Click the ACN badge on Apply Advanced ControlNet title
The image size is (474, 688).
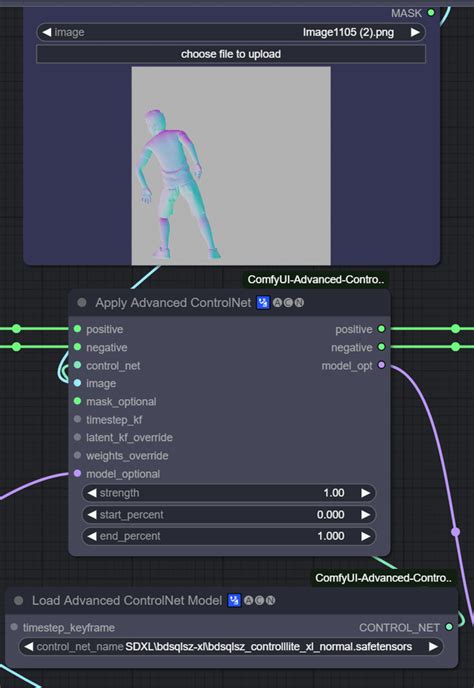tap(288, 302)
